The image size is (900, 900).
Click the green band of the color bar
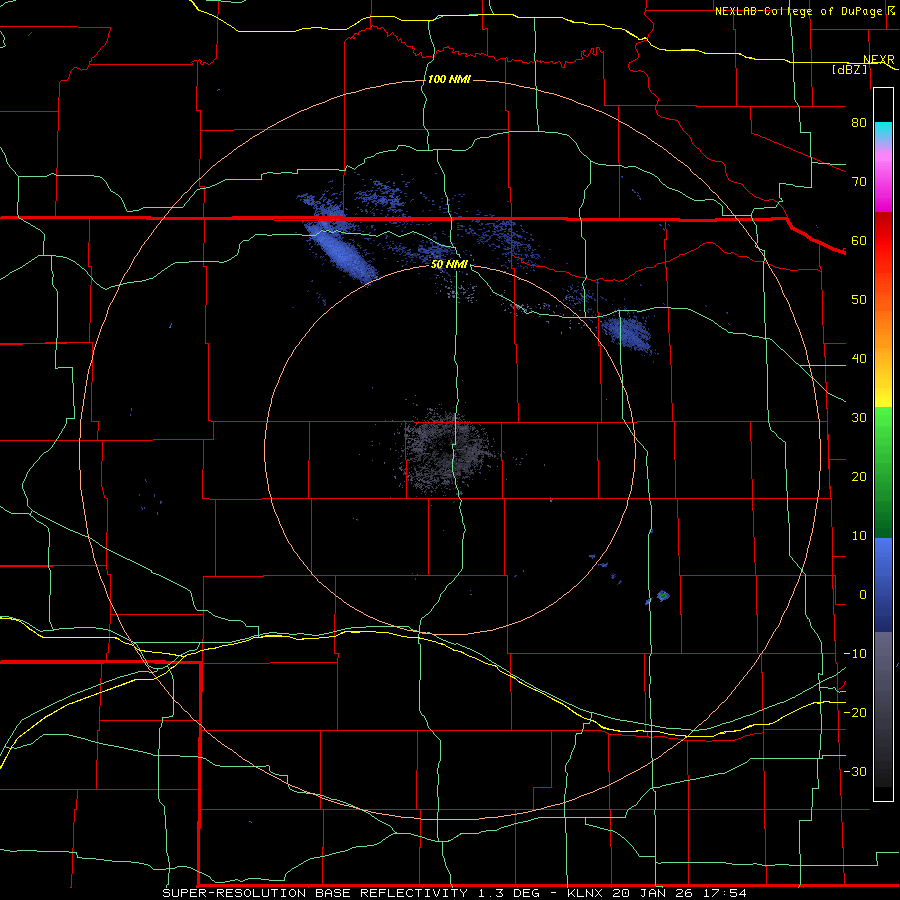[883, 472]
